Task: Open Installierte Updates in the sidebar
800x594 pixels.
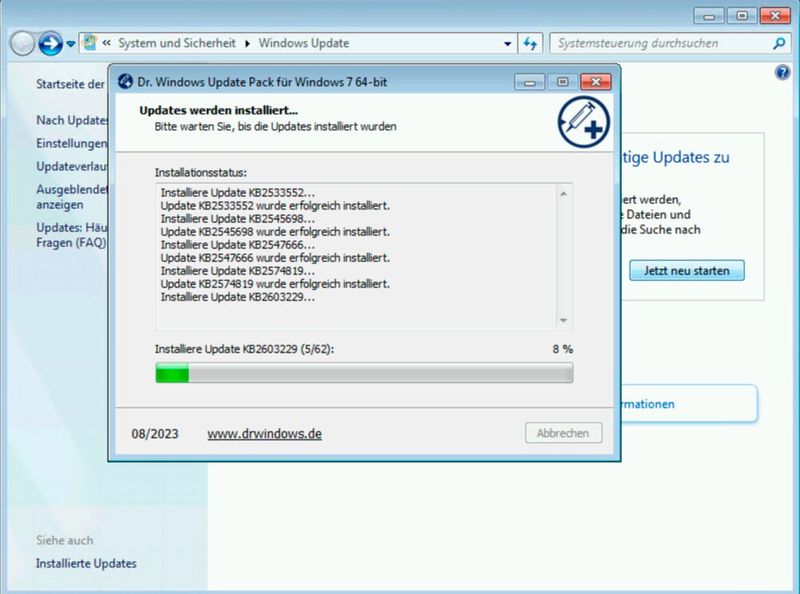Action: [x=84, y=563]
